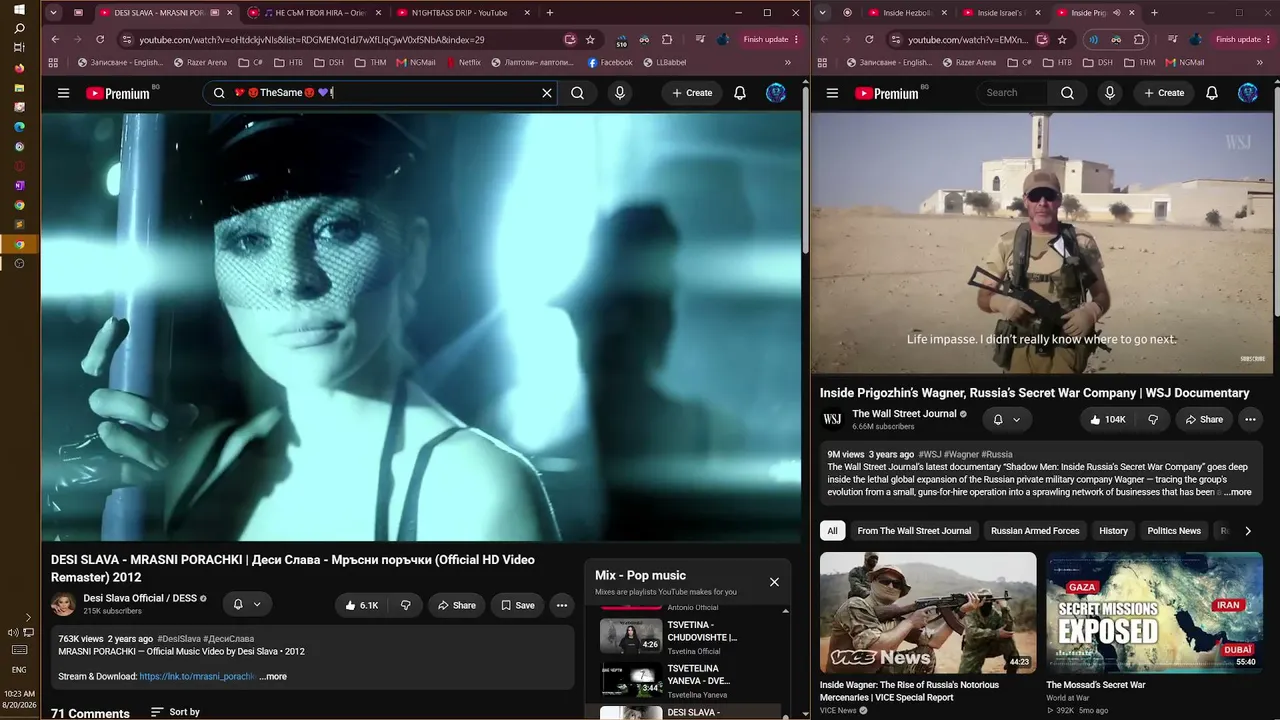Show hidden bookmarks in left browser

pyautogui.click(x=788, y=62)
